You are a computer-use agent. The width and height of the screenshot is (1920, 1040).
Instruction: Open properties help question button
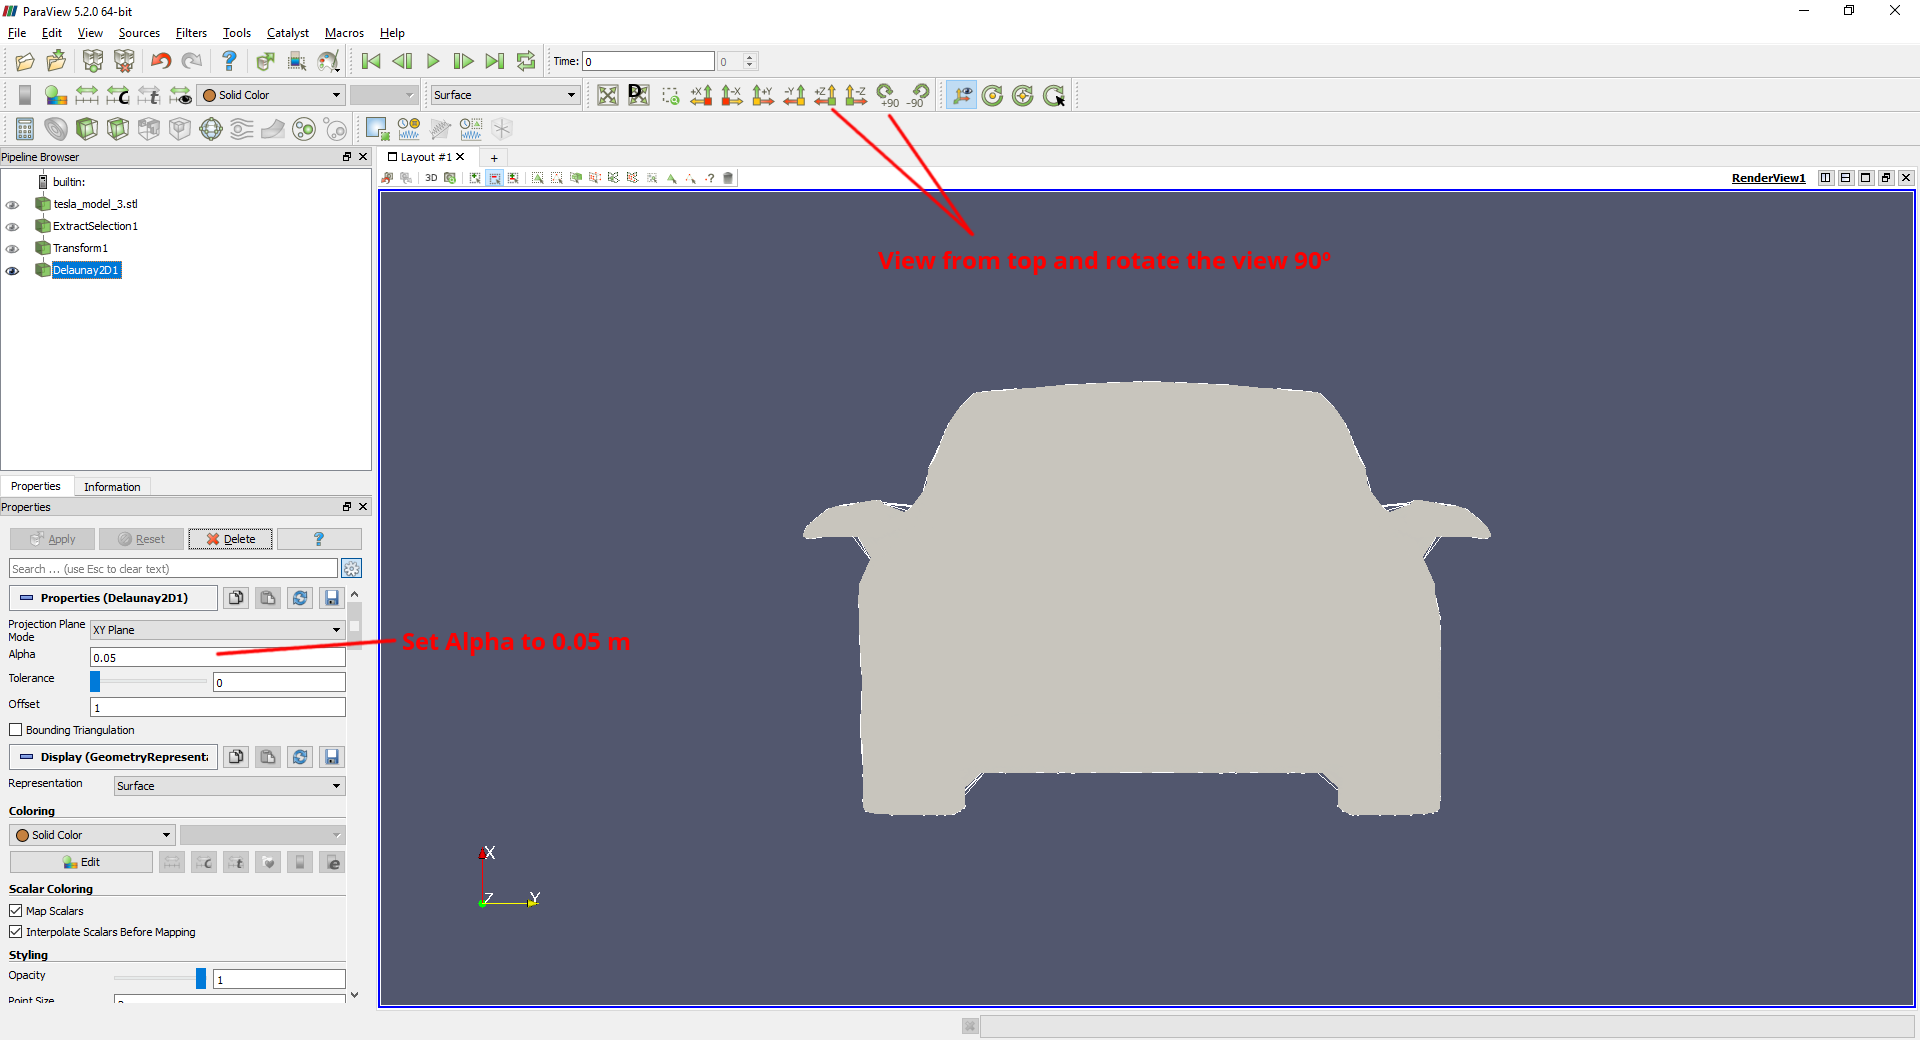(x=319, y=539)
